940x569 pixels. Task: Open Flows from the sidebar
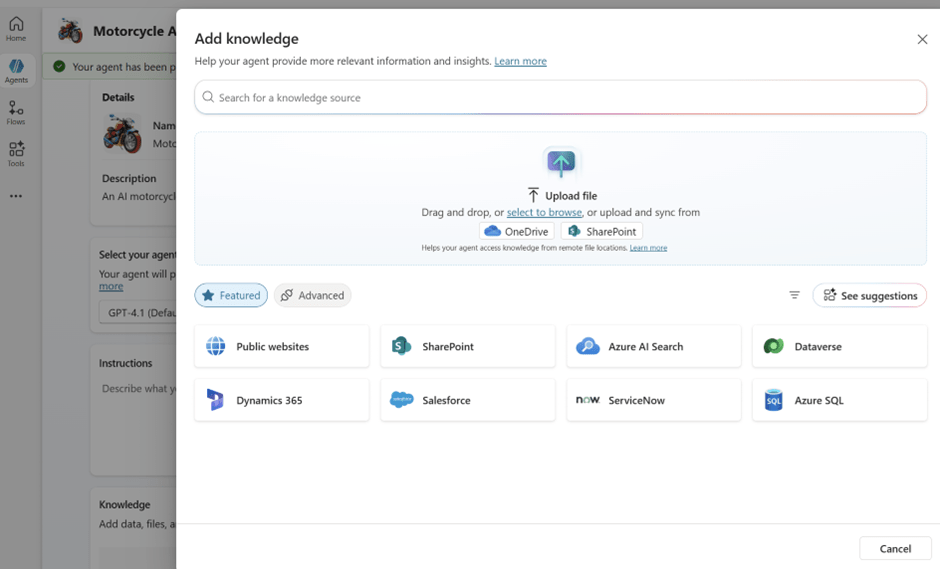pos(16,112)
